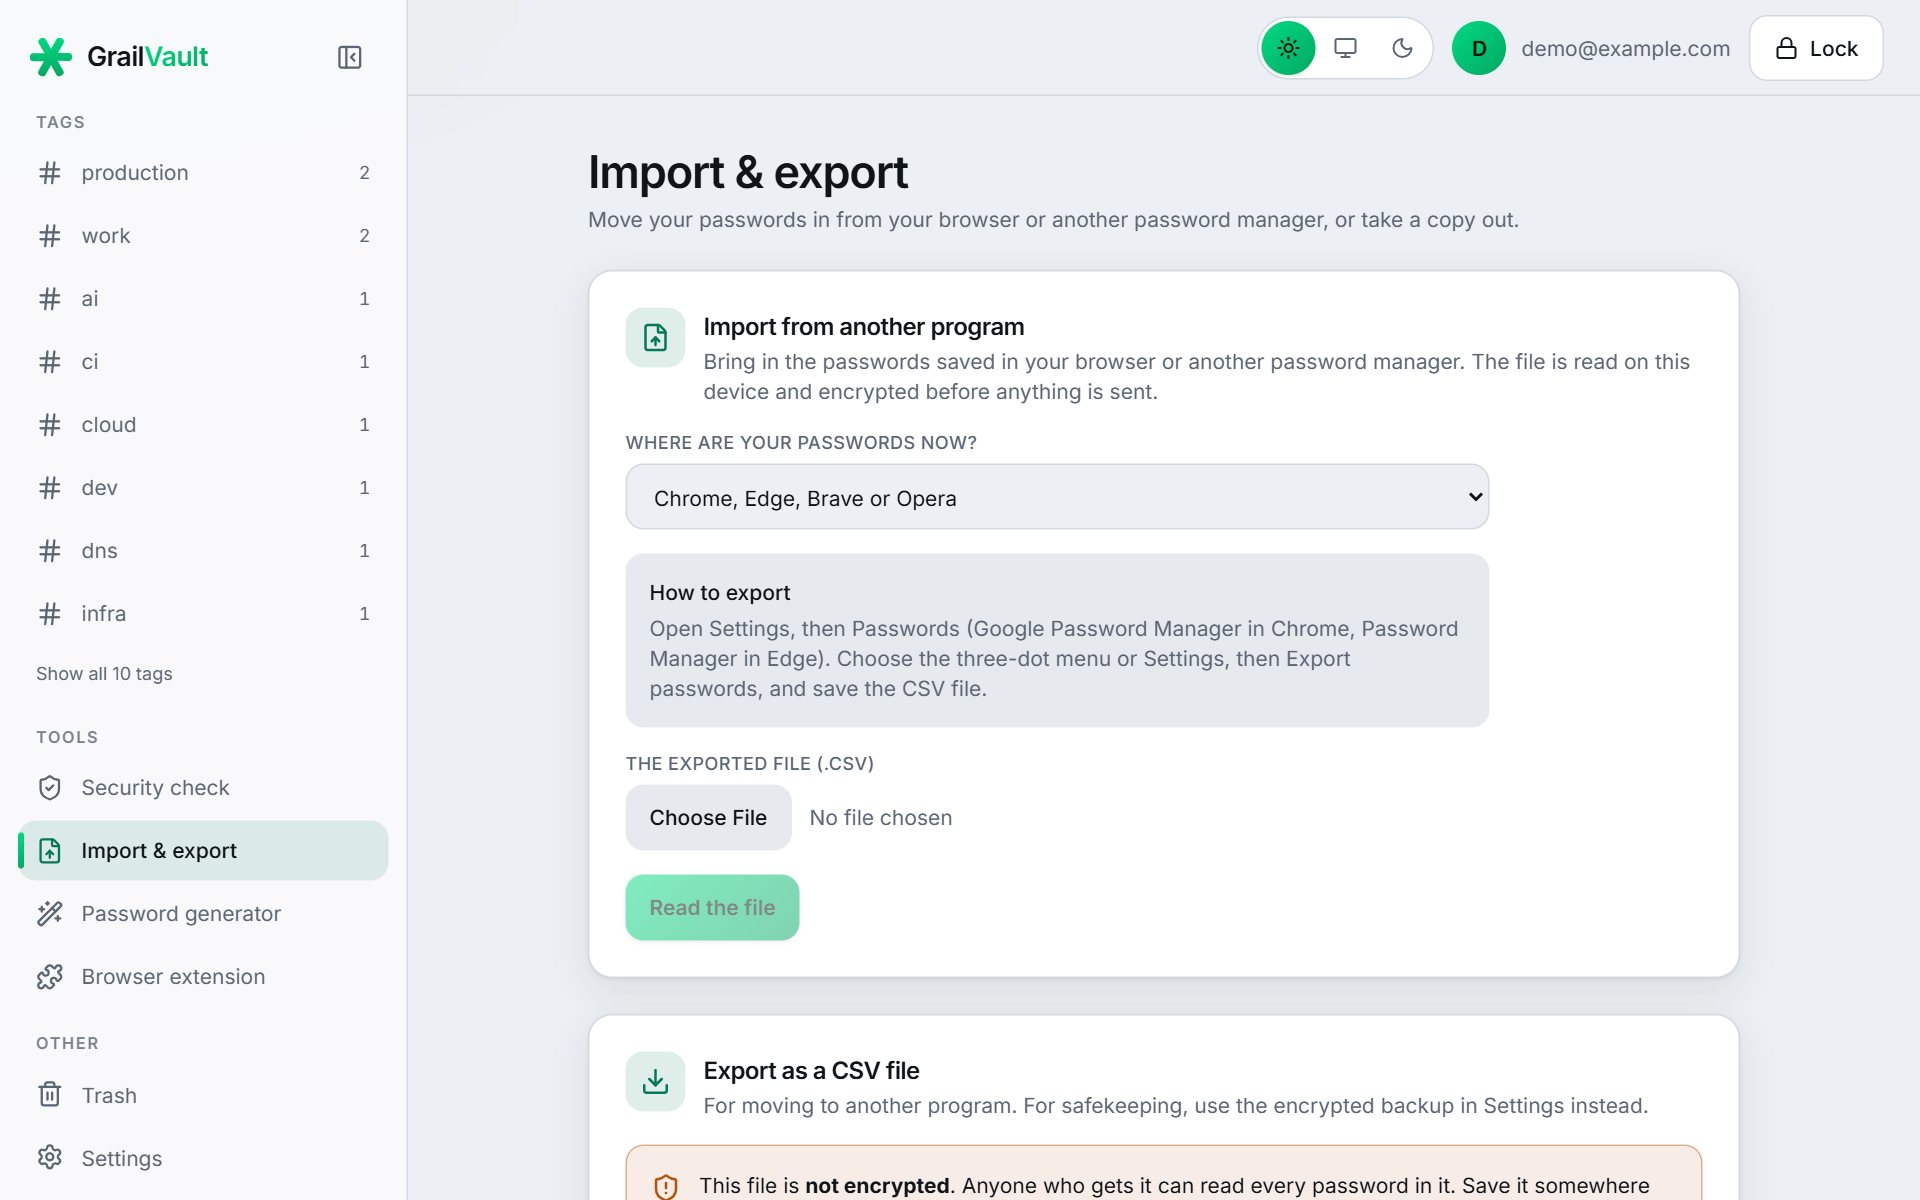
Task: Click the 'Export as a CSV file' heading
Action: coord(811,1071)
